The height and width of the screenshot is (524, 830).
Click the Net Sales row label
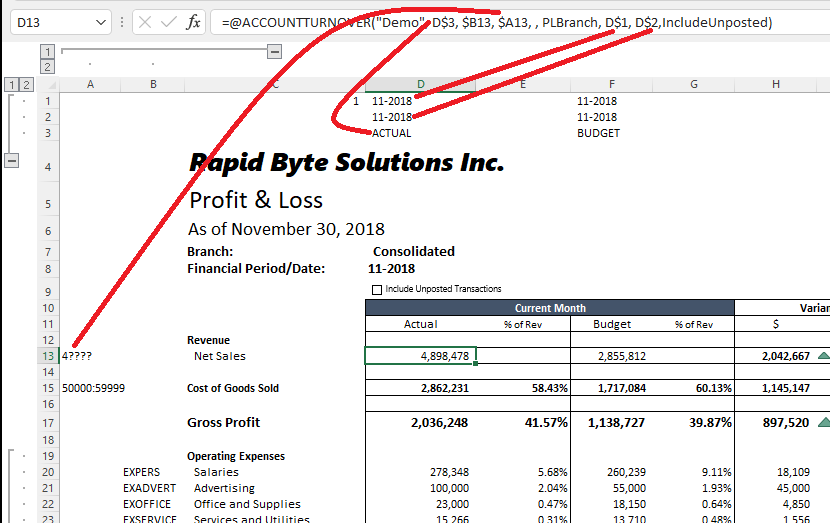tap(219, 356)
